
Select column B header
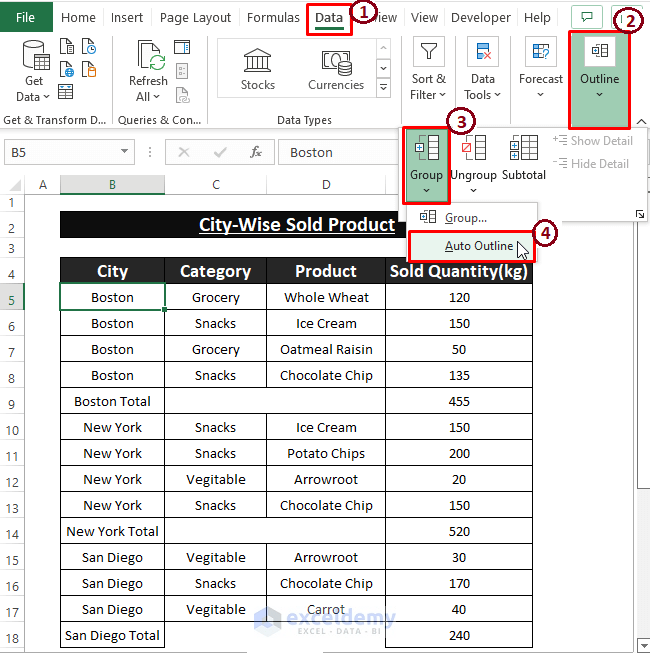tap(112, 184)
